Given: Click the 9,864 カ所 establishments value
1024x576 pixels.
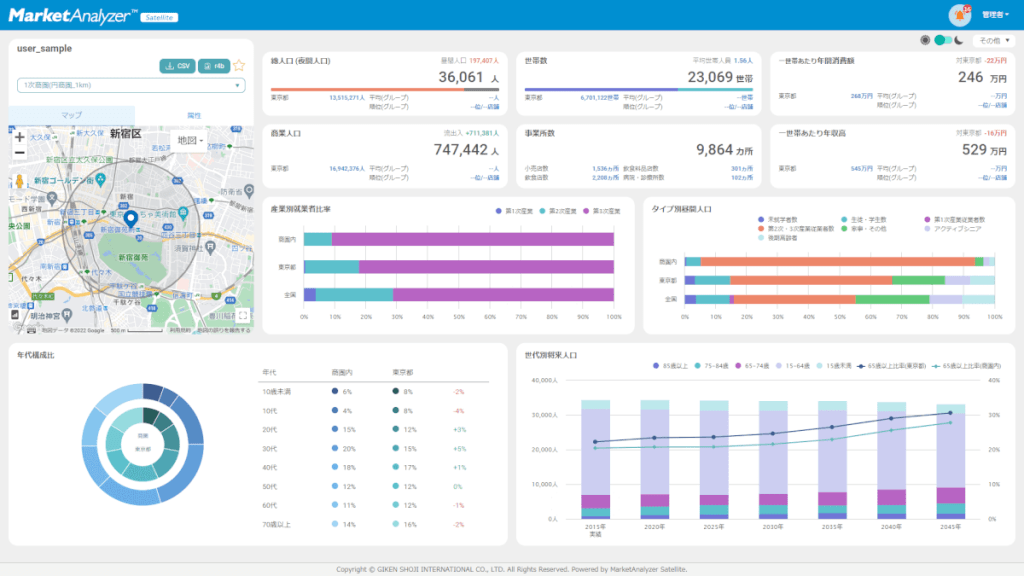Looking at the screenshot, I should pyautogui.click(x=724, y=150).
